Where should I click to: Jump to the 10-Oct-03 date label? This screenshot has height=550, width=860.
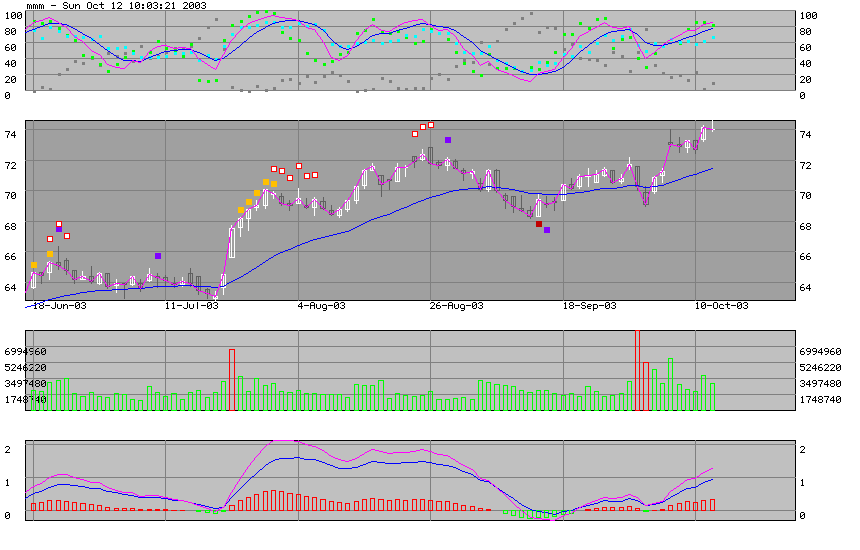722,305
